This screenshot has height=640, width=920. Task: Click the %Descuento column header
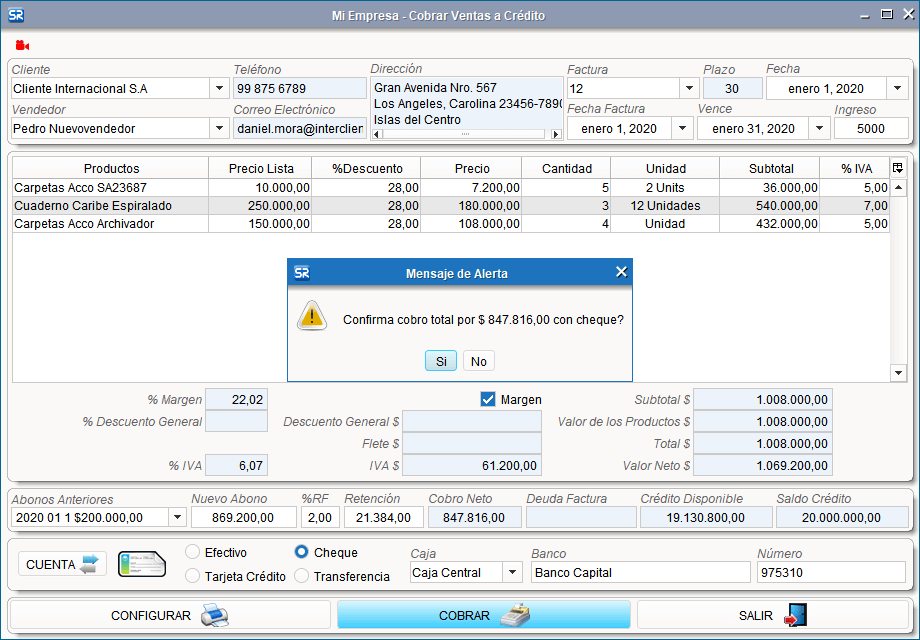(367, 168)
